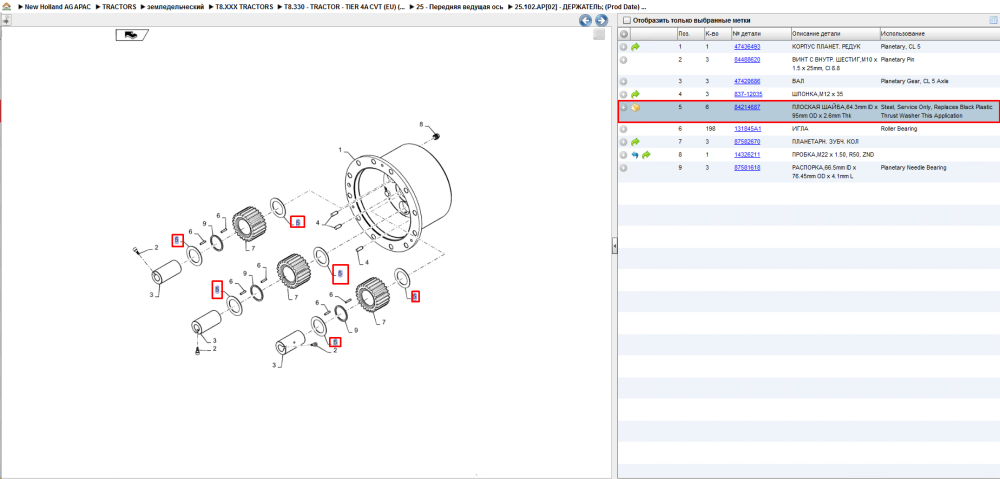The height and width of the screenshot is (479, 1000).
Task: Click the green arrow icon for part 14326211
Action: pos(646,155)
